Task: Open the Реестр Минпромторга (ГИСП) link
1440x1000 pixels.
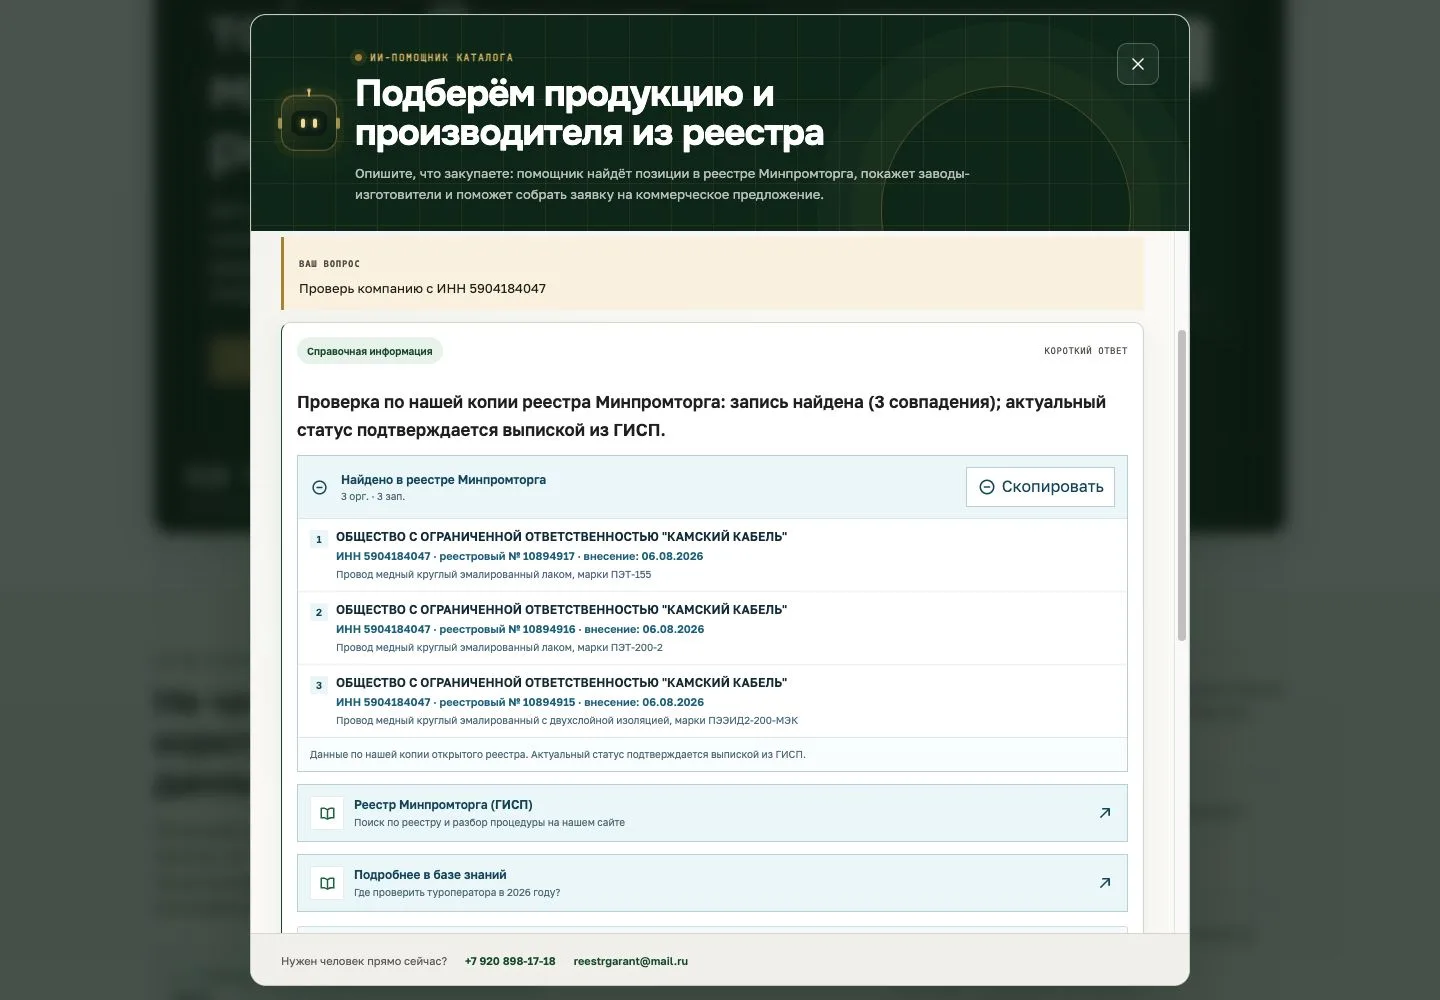Action: (712, 813)
